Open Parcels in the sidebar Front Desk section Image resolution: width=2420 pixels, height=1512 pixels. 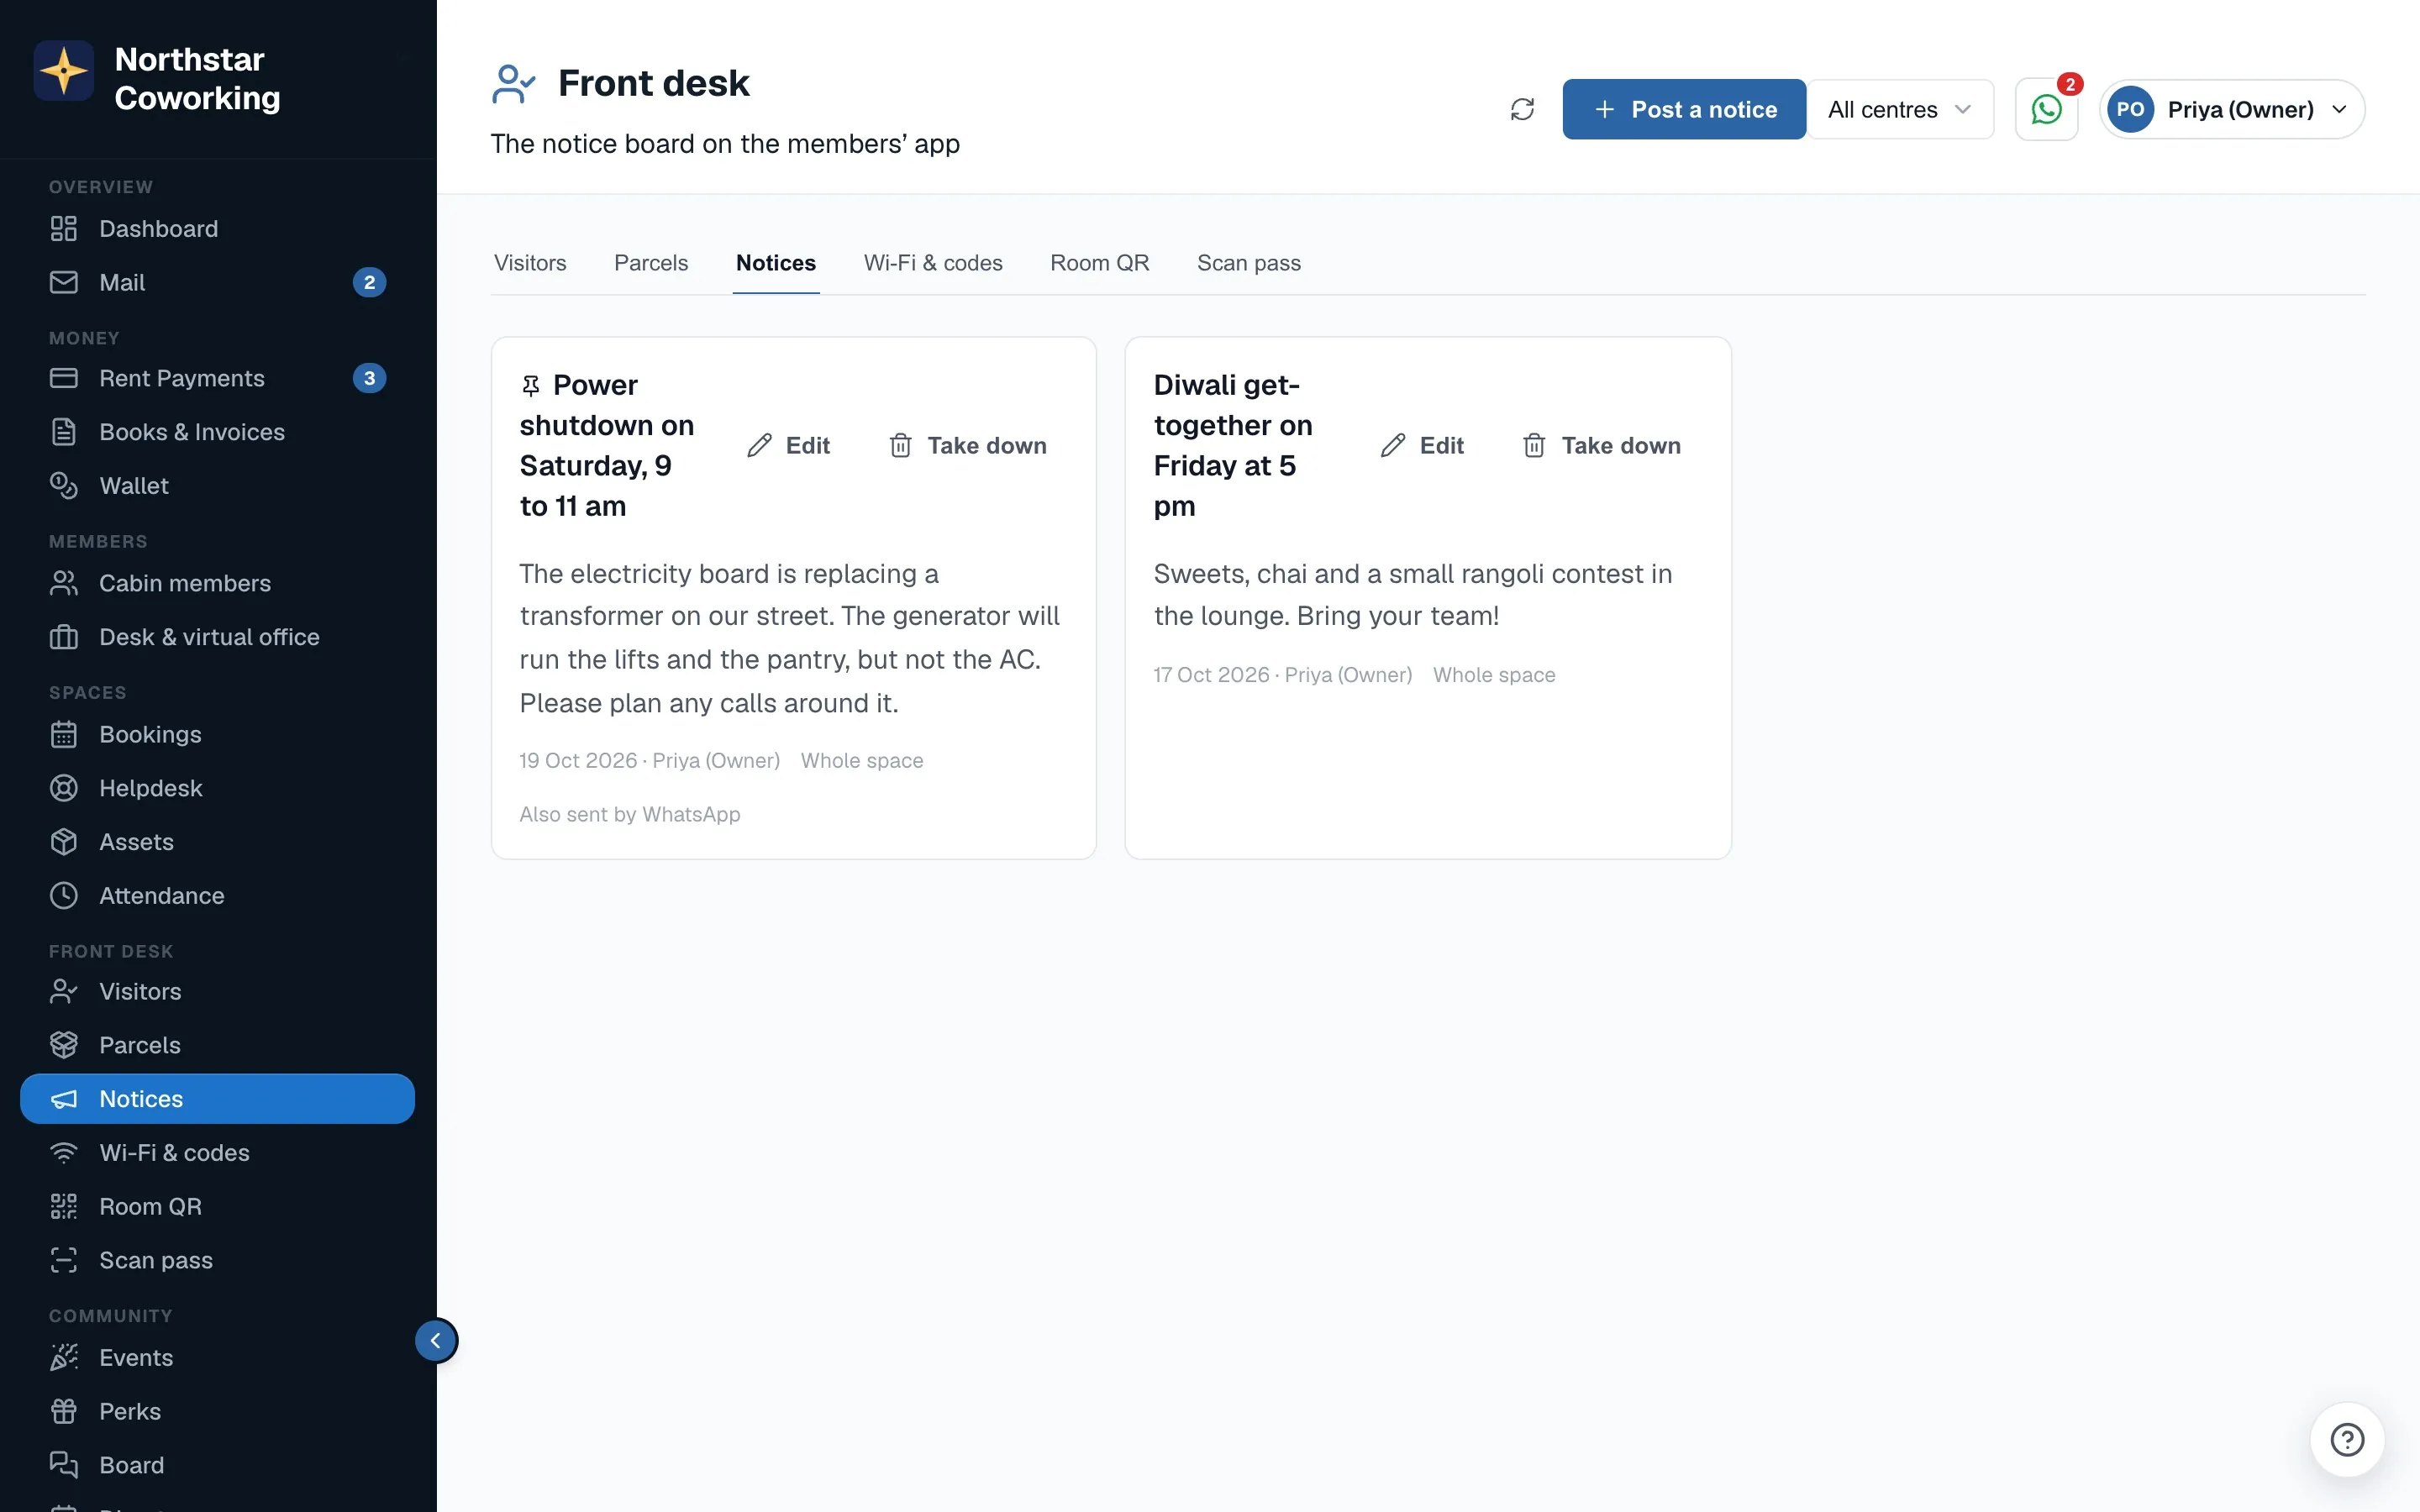pos(217,1046)
